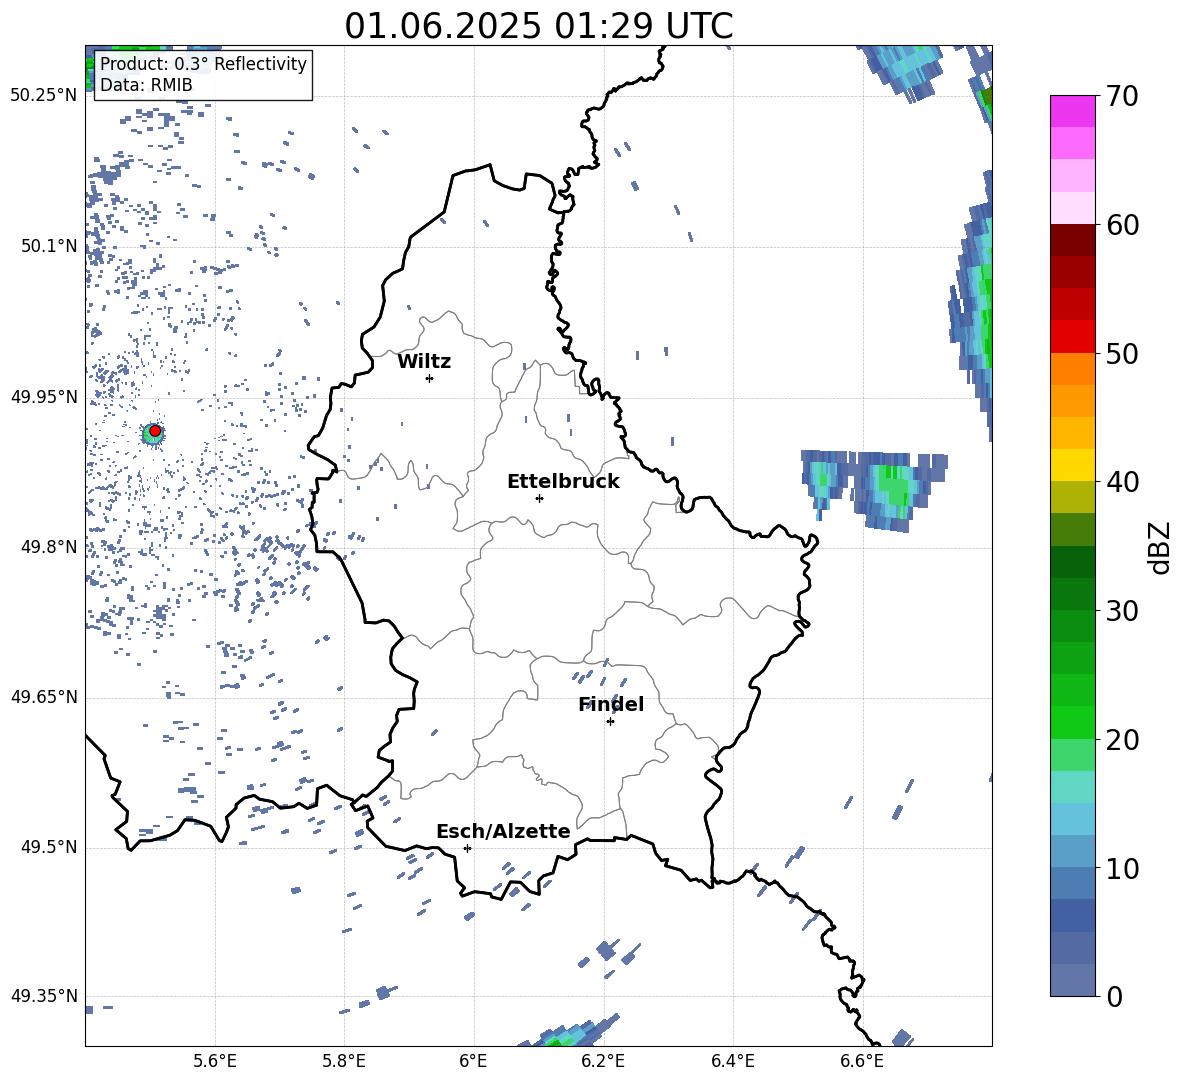Click the 50 tick label on colorbar
Screen dimensions: 1184x1081
click(x=1122, y=353)
